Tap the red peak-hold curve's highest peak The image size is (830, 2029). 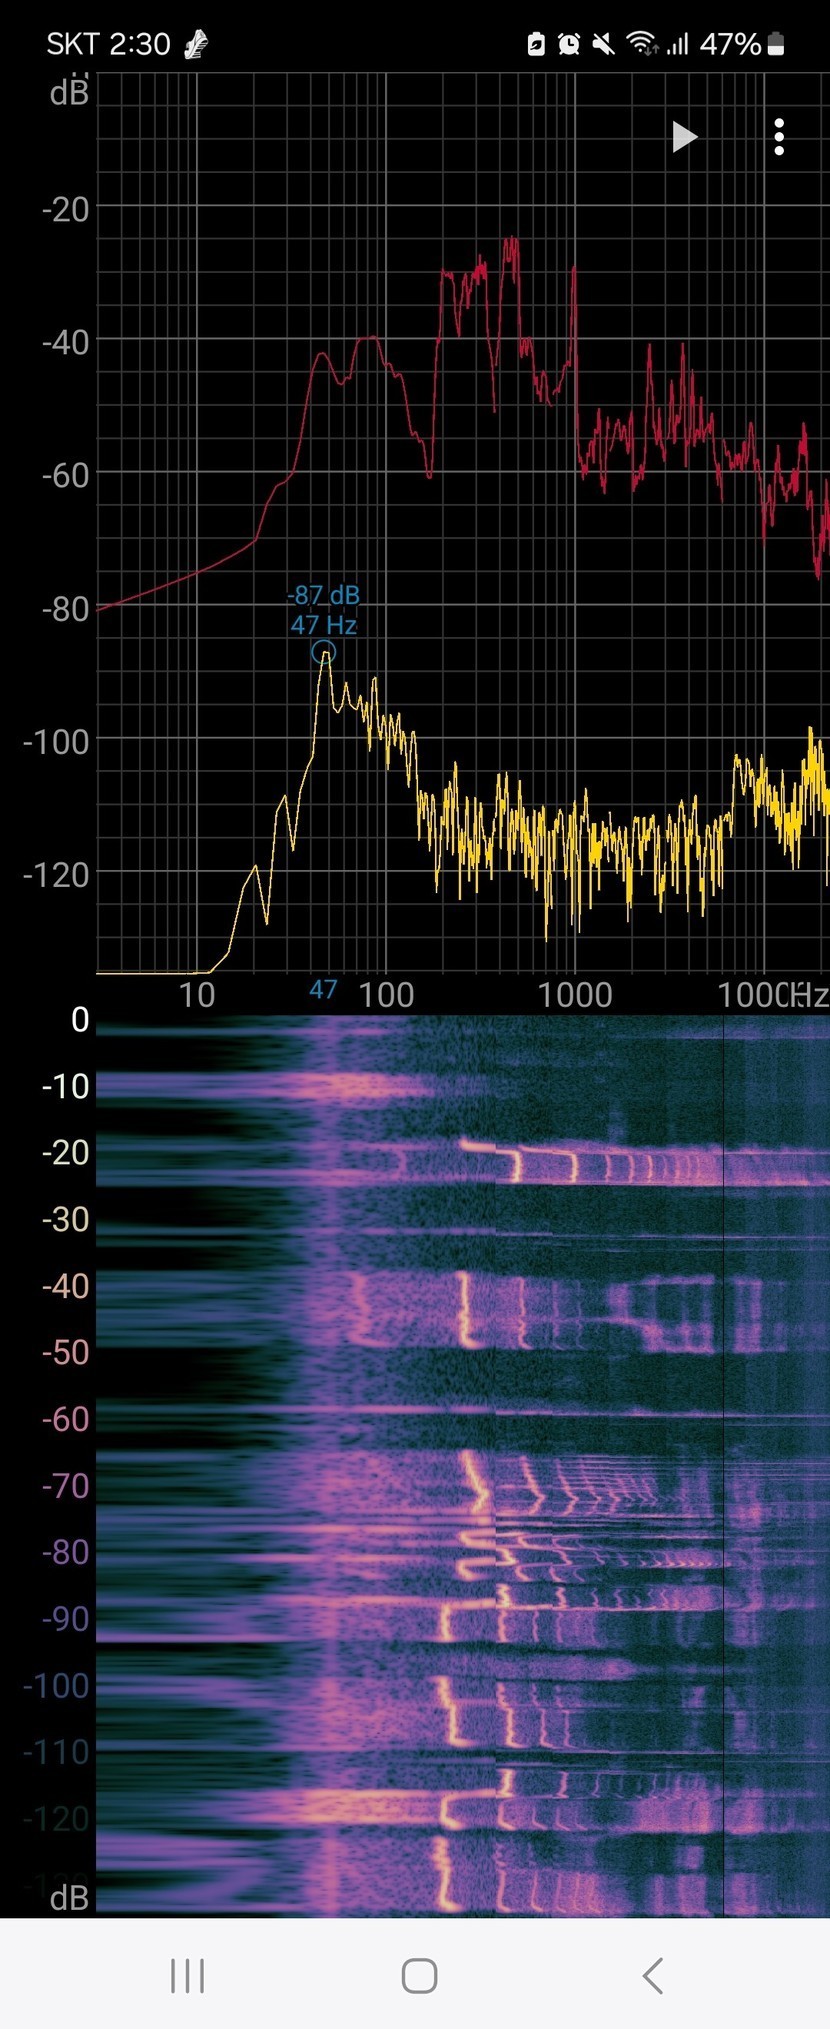512,240
